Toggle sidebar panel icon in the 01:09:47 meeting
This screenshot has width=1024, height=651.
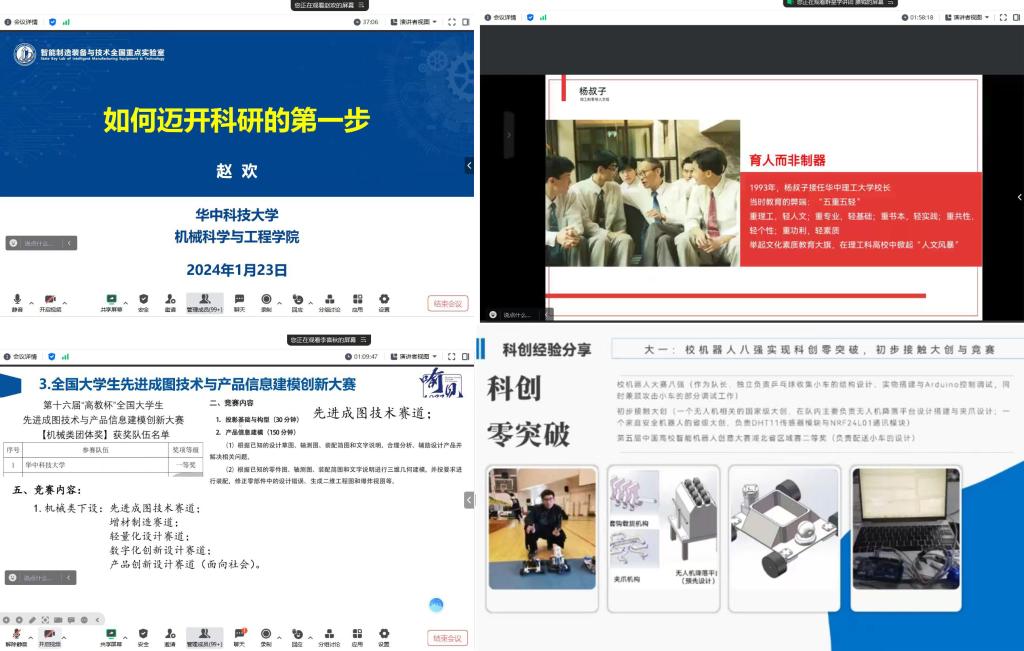[x=464, y=356]
